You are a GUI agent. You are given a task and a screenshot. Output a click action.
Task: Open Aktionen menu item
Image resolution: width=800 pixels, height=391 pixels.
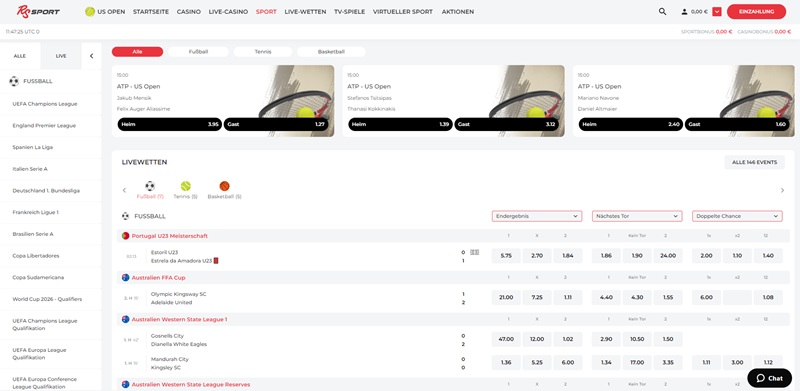pyautogui.click(x=458, y=11)
